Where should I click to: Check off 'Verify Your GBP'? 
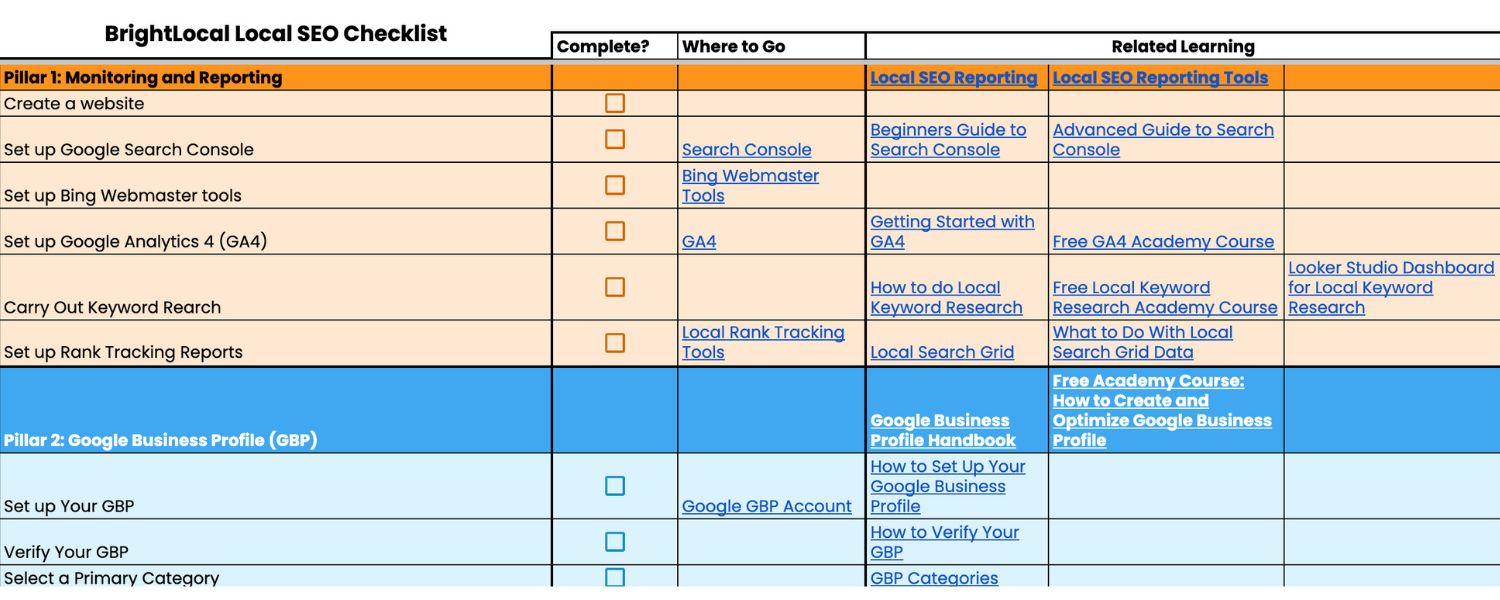(x=613, y=541)
